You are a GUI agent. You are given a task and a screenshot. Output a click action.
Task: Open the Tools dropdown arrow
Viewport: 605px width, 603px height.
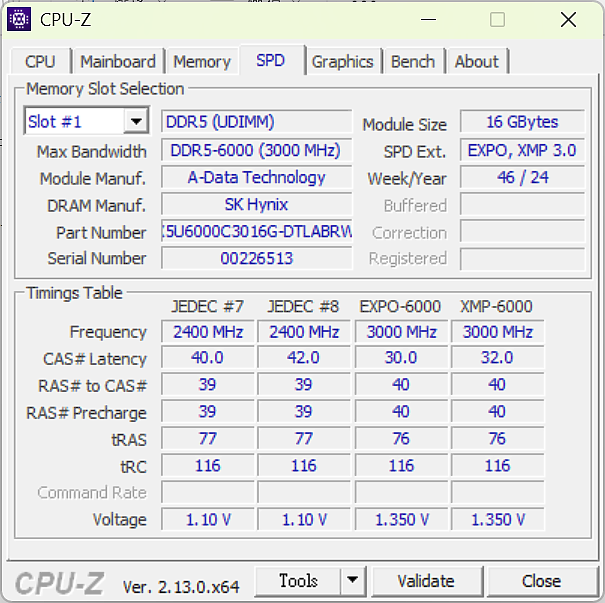click(353, 581)
